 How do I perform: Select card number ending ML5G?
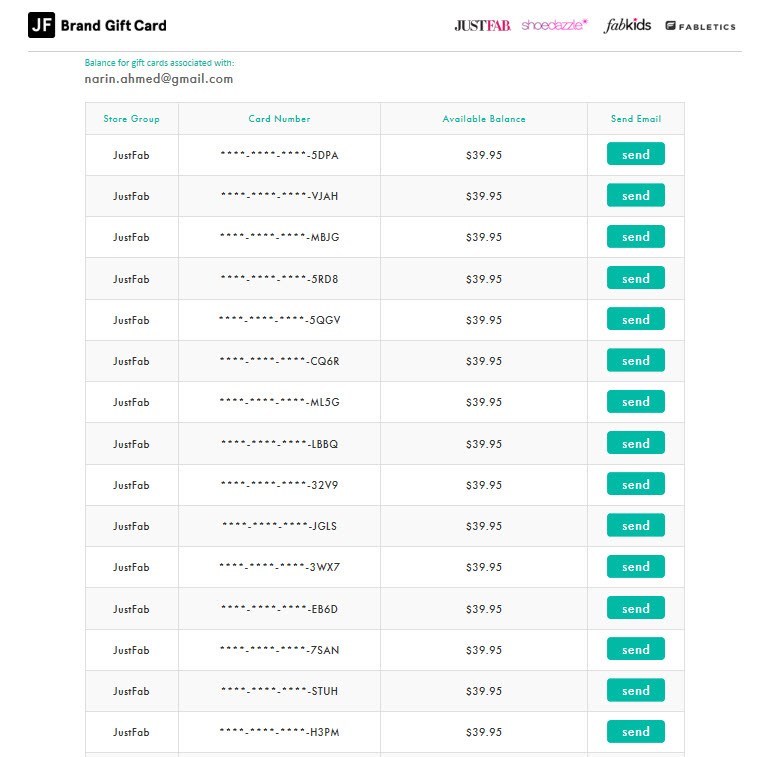point(279,402)
